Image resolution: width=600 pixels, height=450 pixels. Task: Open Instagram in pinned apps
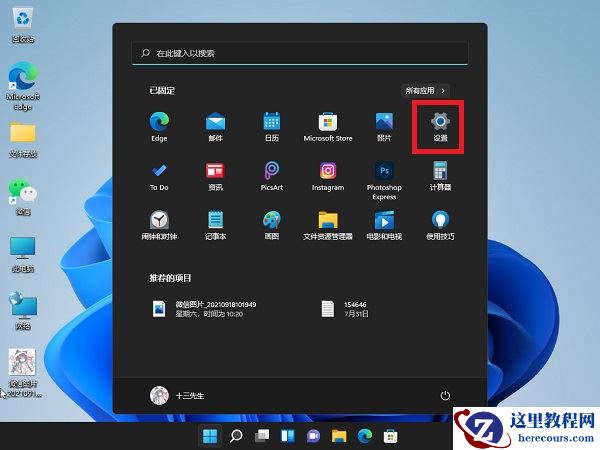(x=328, y=176)
